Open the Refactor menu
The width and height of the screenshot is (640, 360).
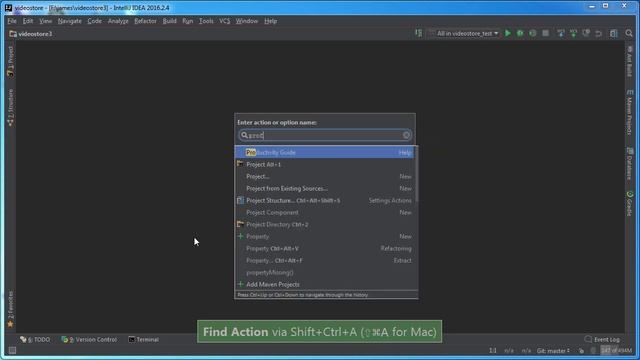[x=145, y=21]
